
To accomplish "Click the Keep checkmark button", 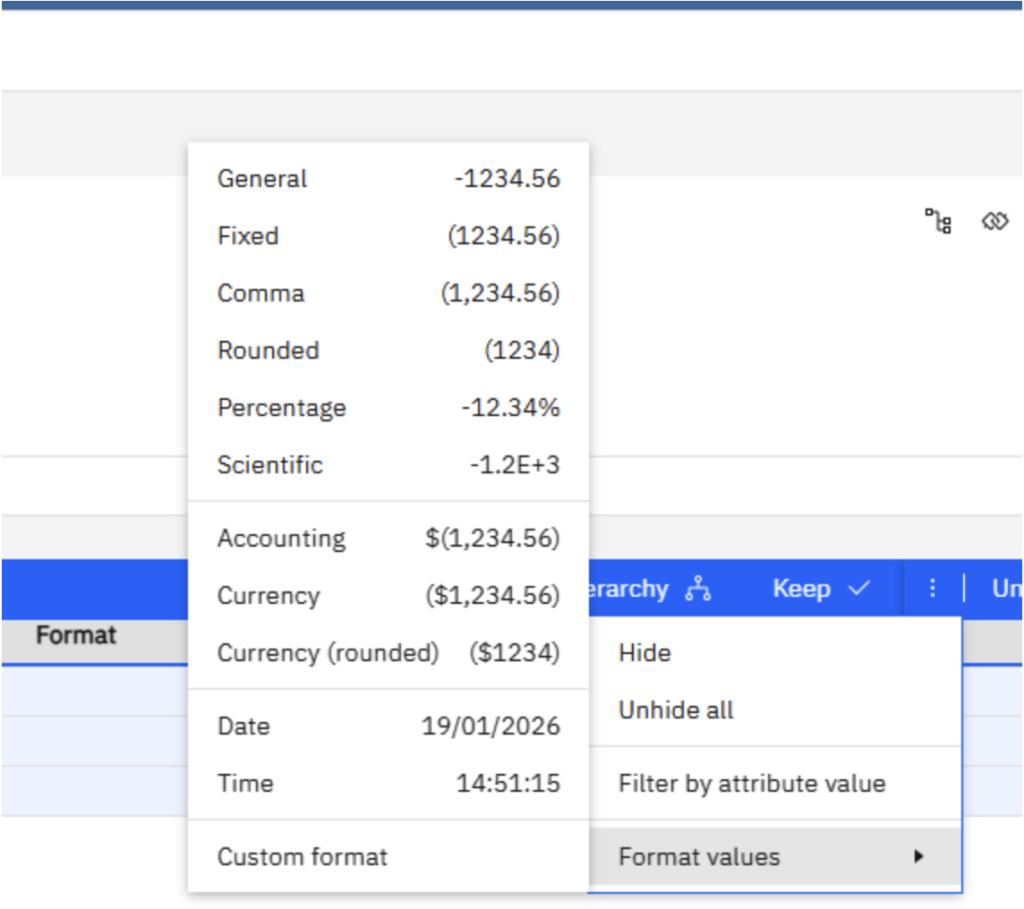I will 821,589.
